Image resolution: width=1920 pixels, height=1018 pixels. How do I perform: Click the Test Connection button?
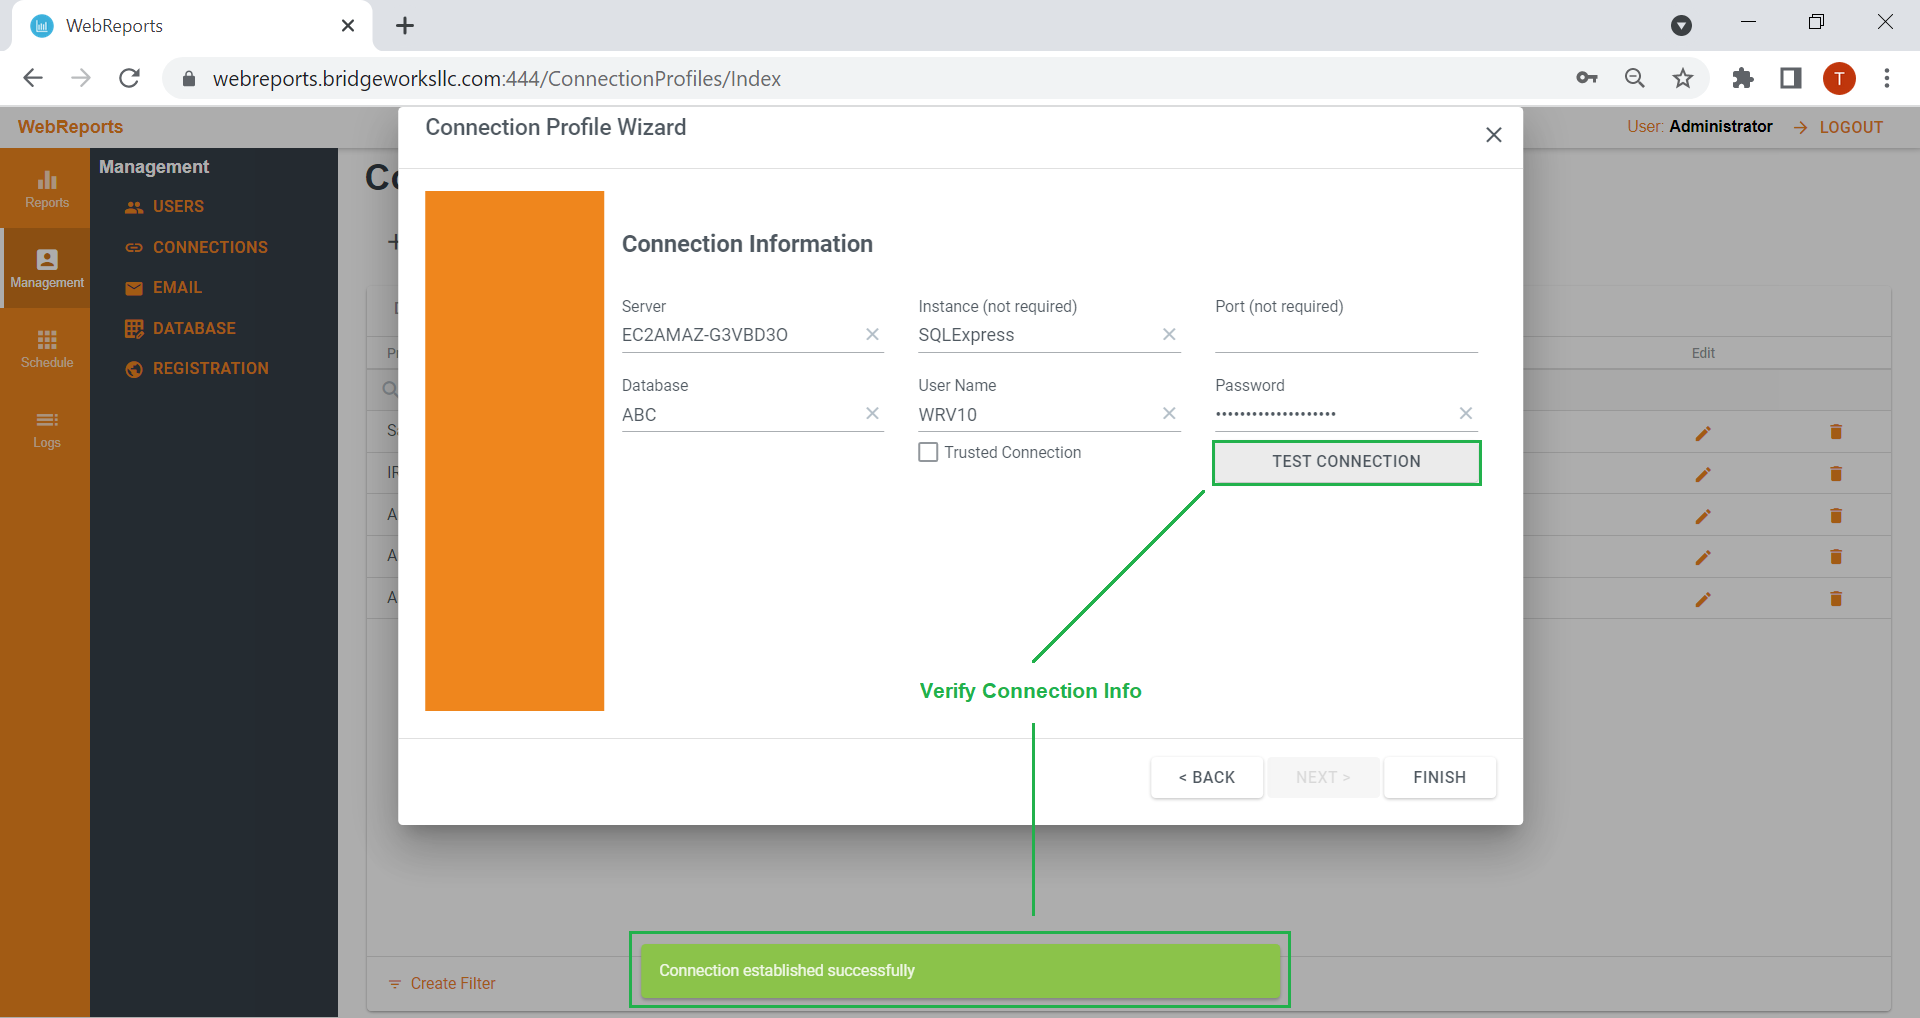1346,462
